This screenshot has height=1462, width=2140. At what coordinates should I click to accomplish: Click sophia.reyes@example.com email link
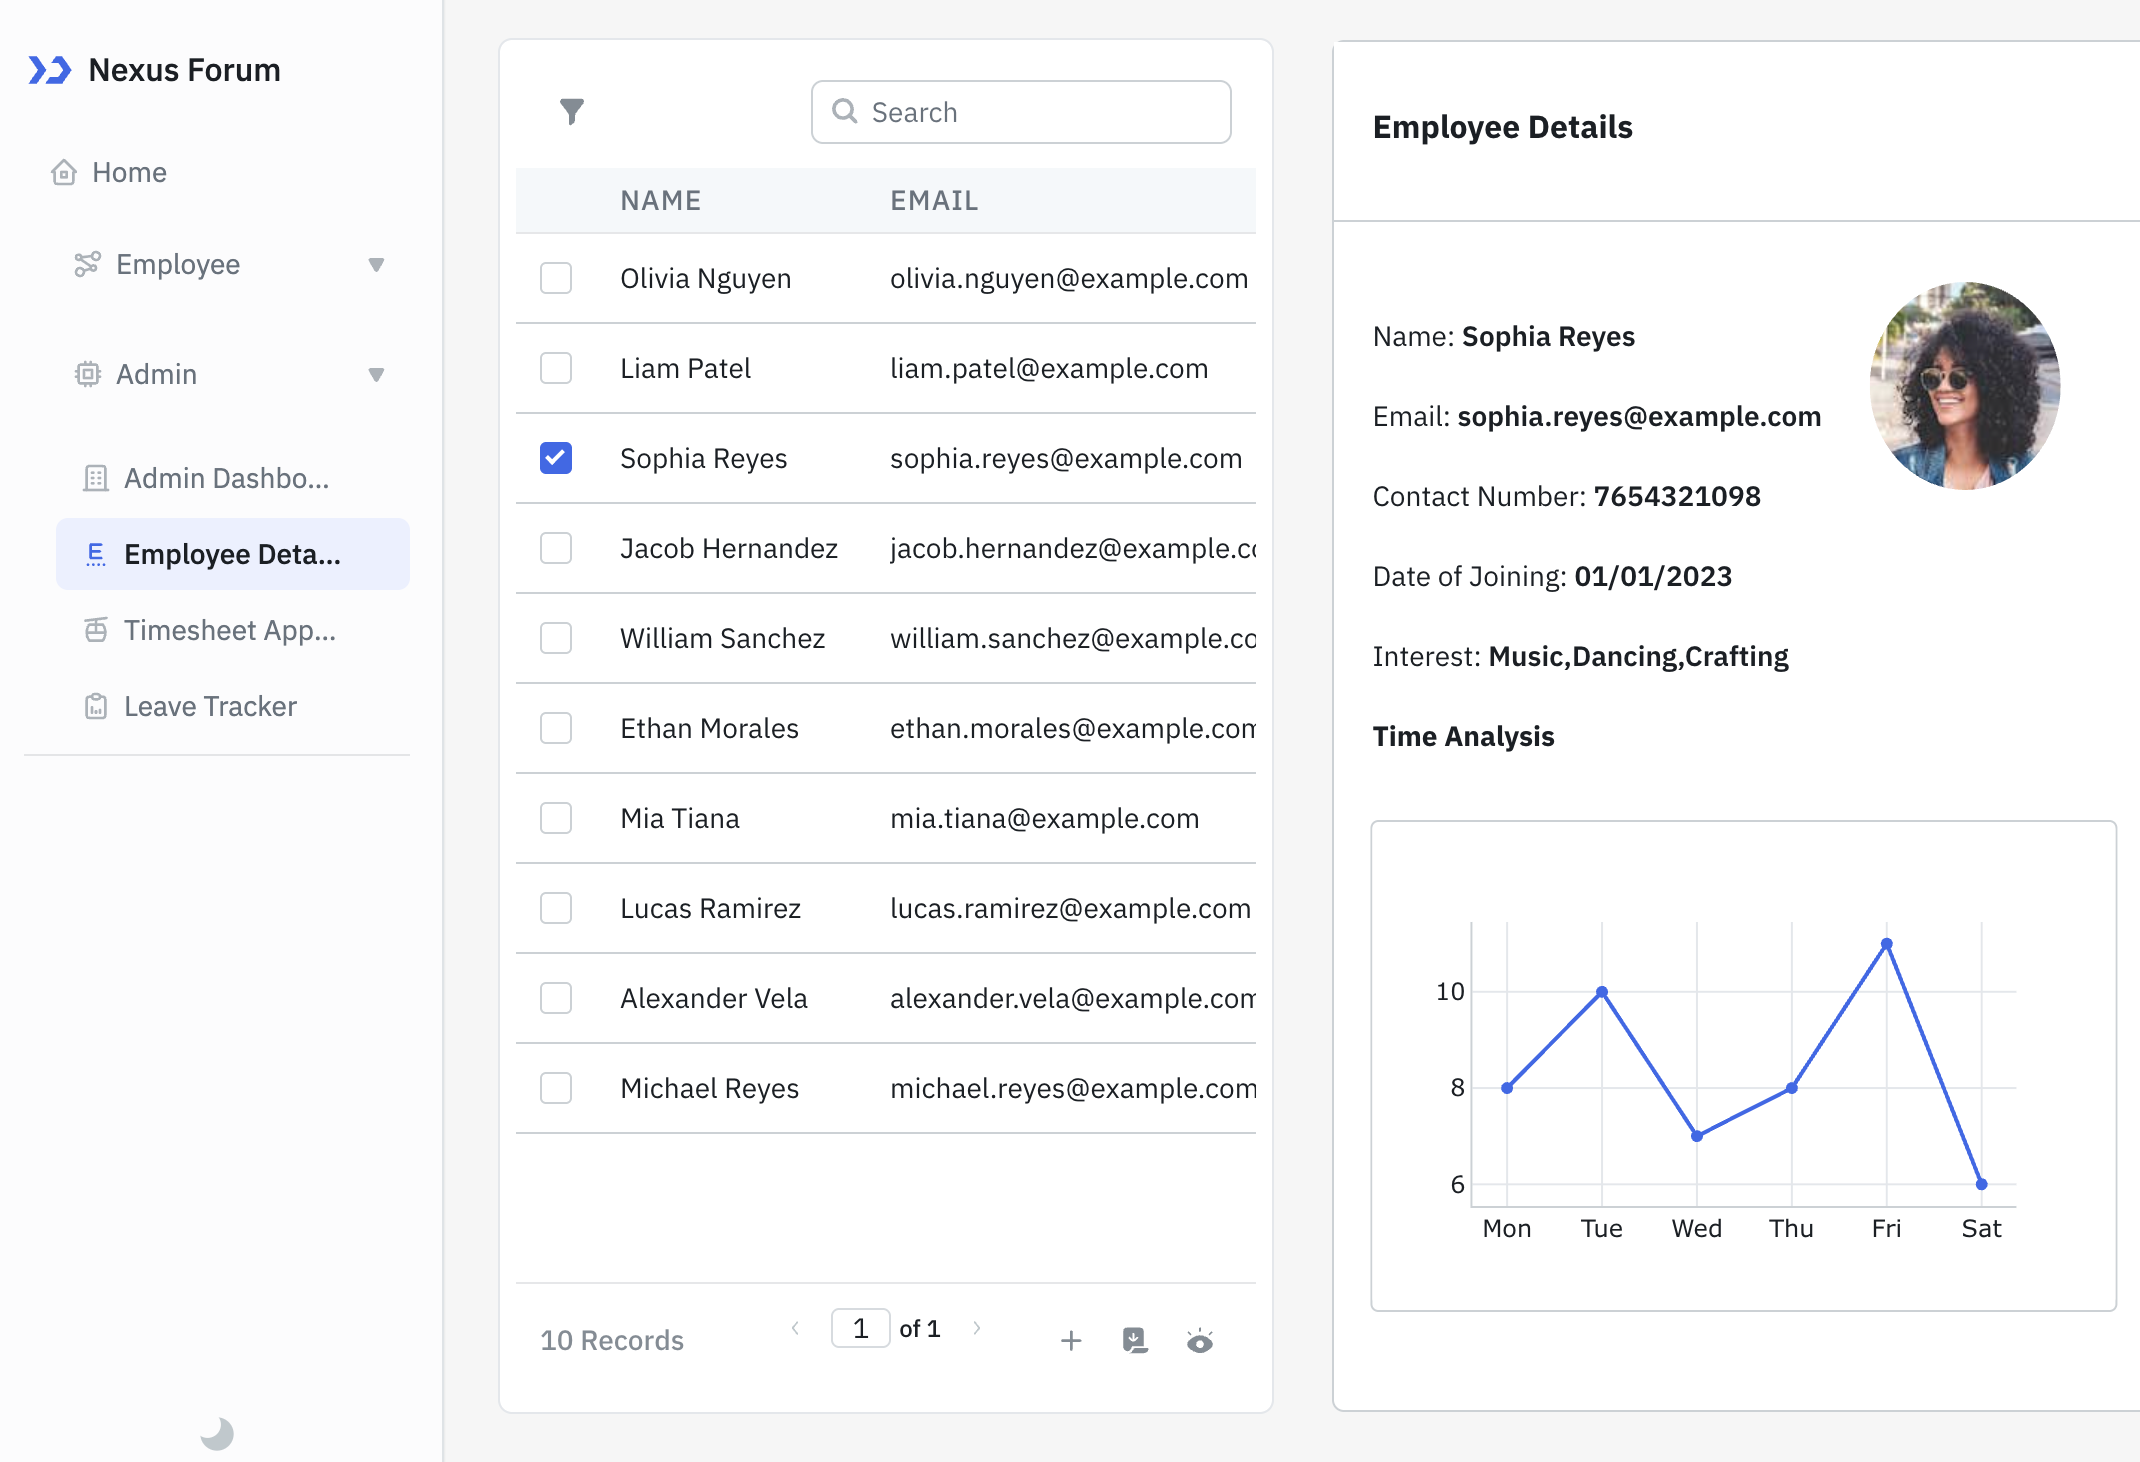1639,416
